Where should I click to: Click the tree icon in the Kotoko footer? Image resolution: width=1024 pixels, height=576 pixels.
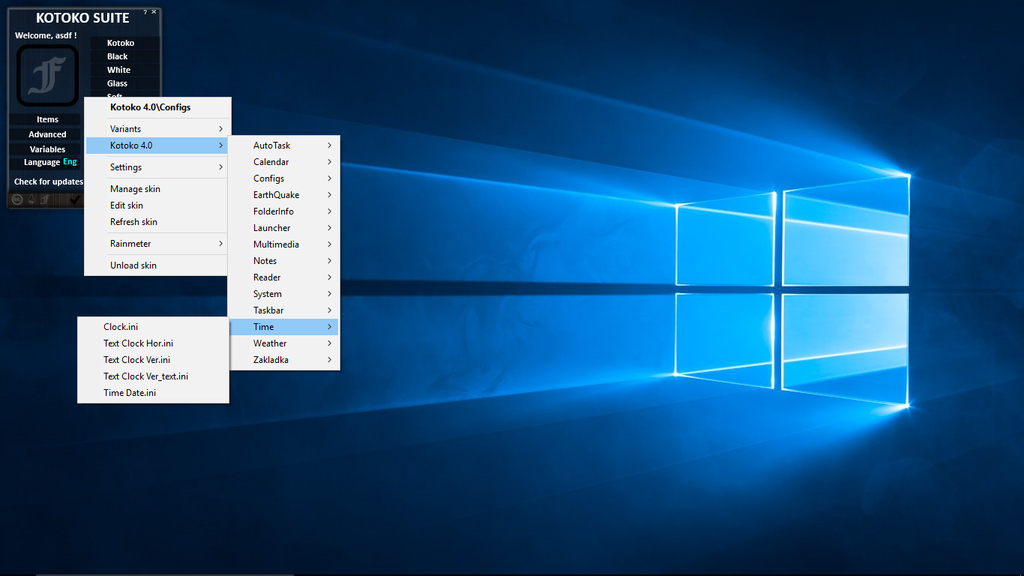coord(31,200)
